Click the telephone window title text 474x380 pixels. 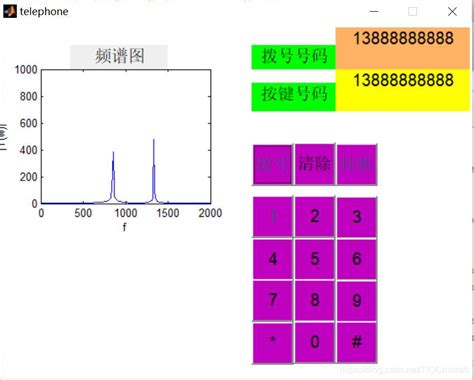tap(44, 12)
